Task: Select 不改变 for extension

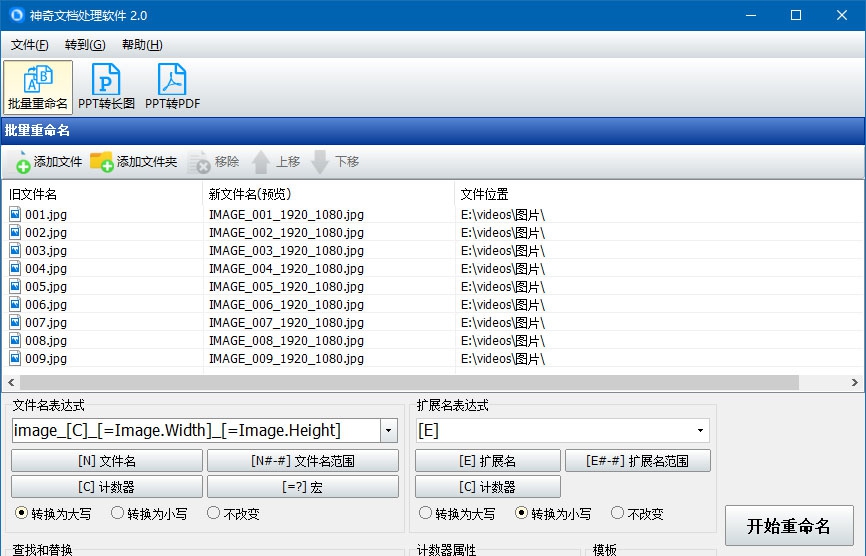Action: pyautogui.click(x=617, y=513)
